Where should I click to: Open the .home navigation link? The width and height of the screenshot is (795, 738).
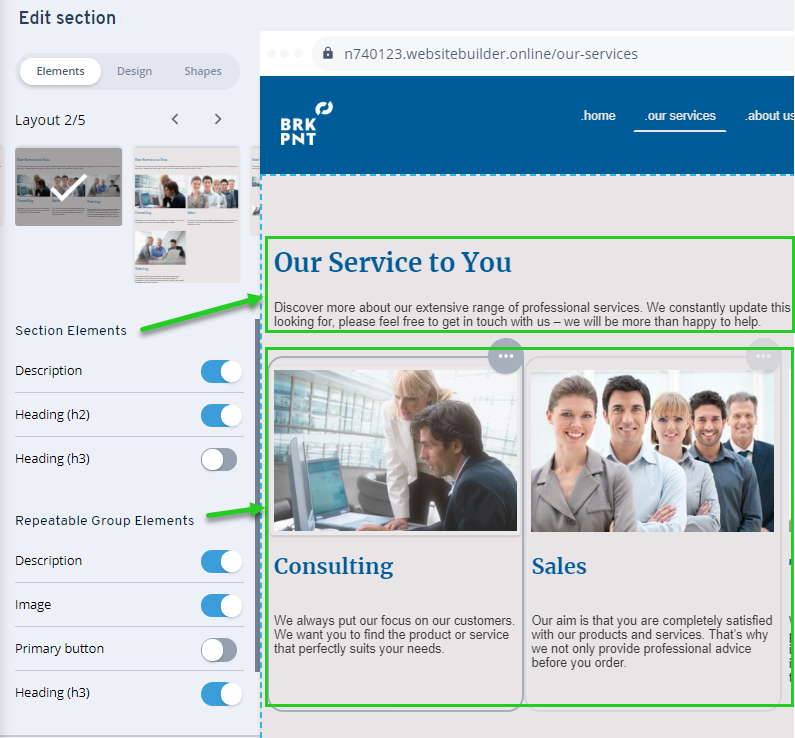[598, 116]
